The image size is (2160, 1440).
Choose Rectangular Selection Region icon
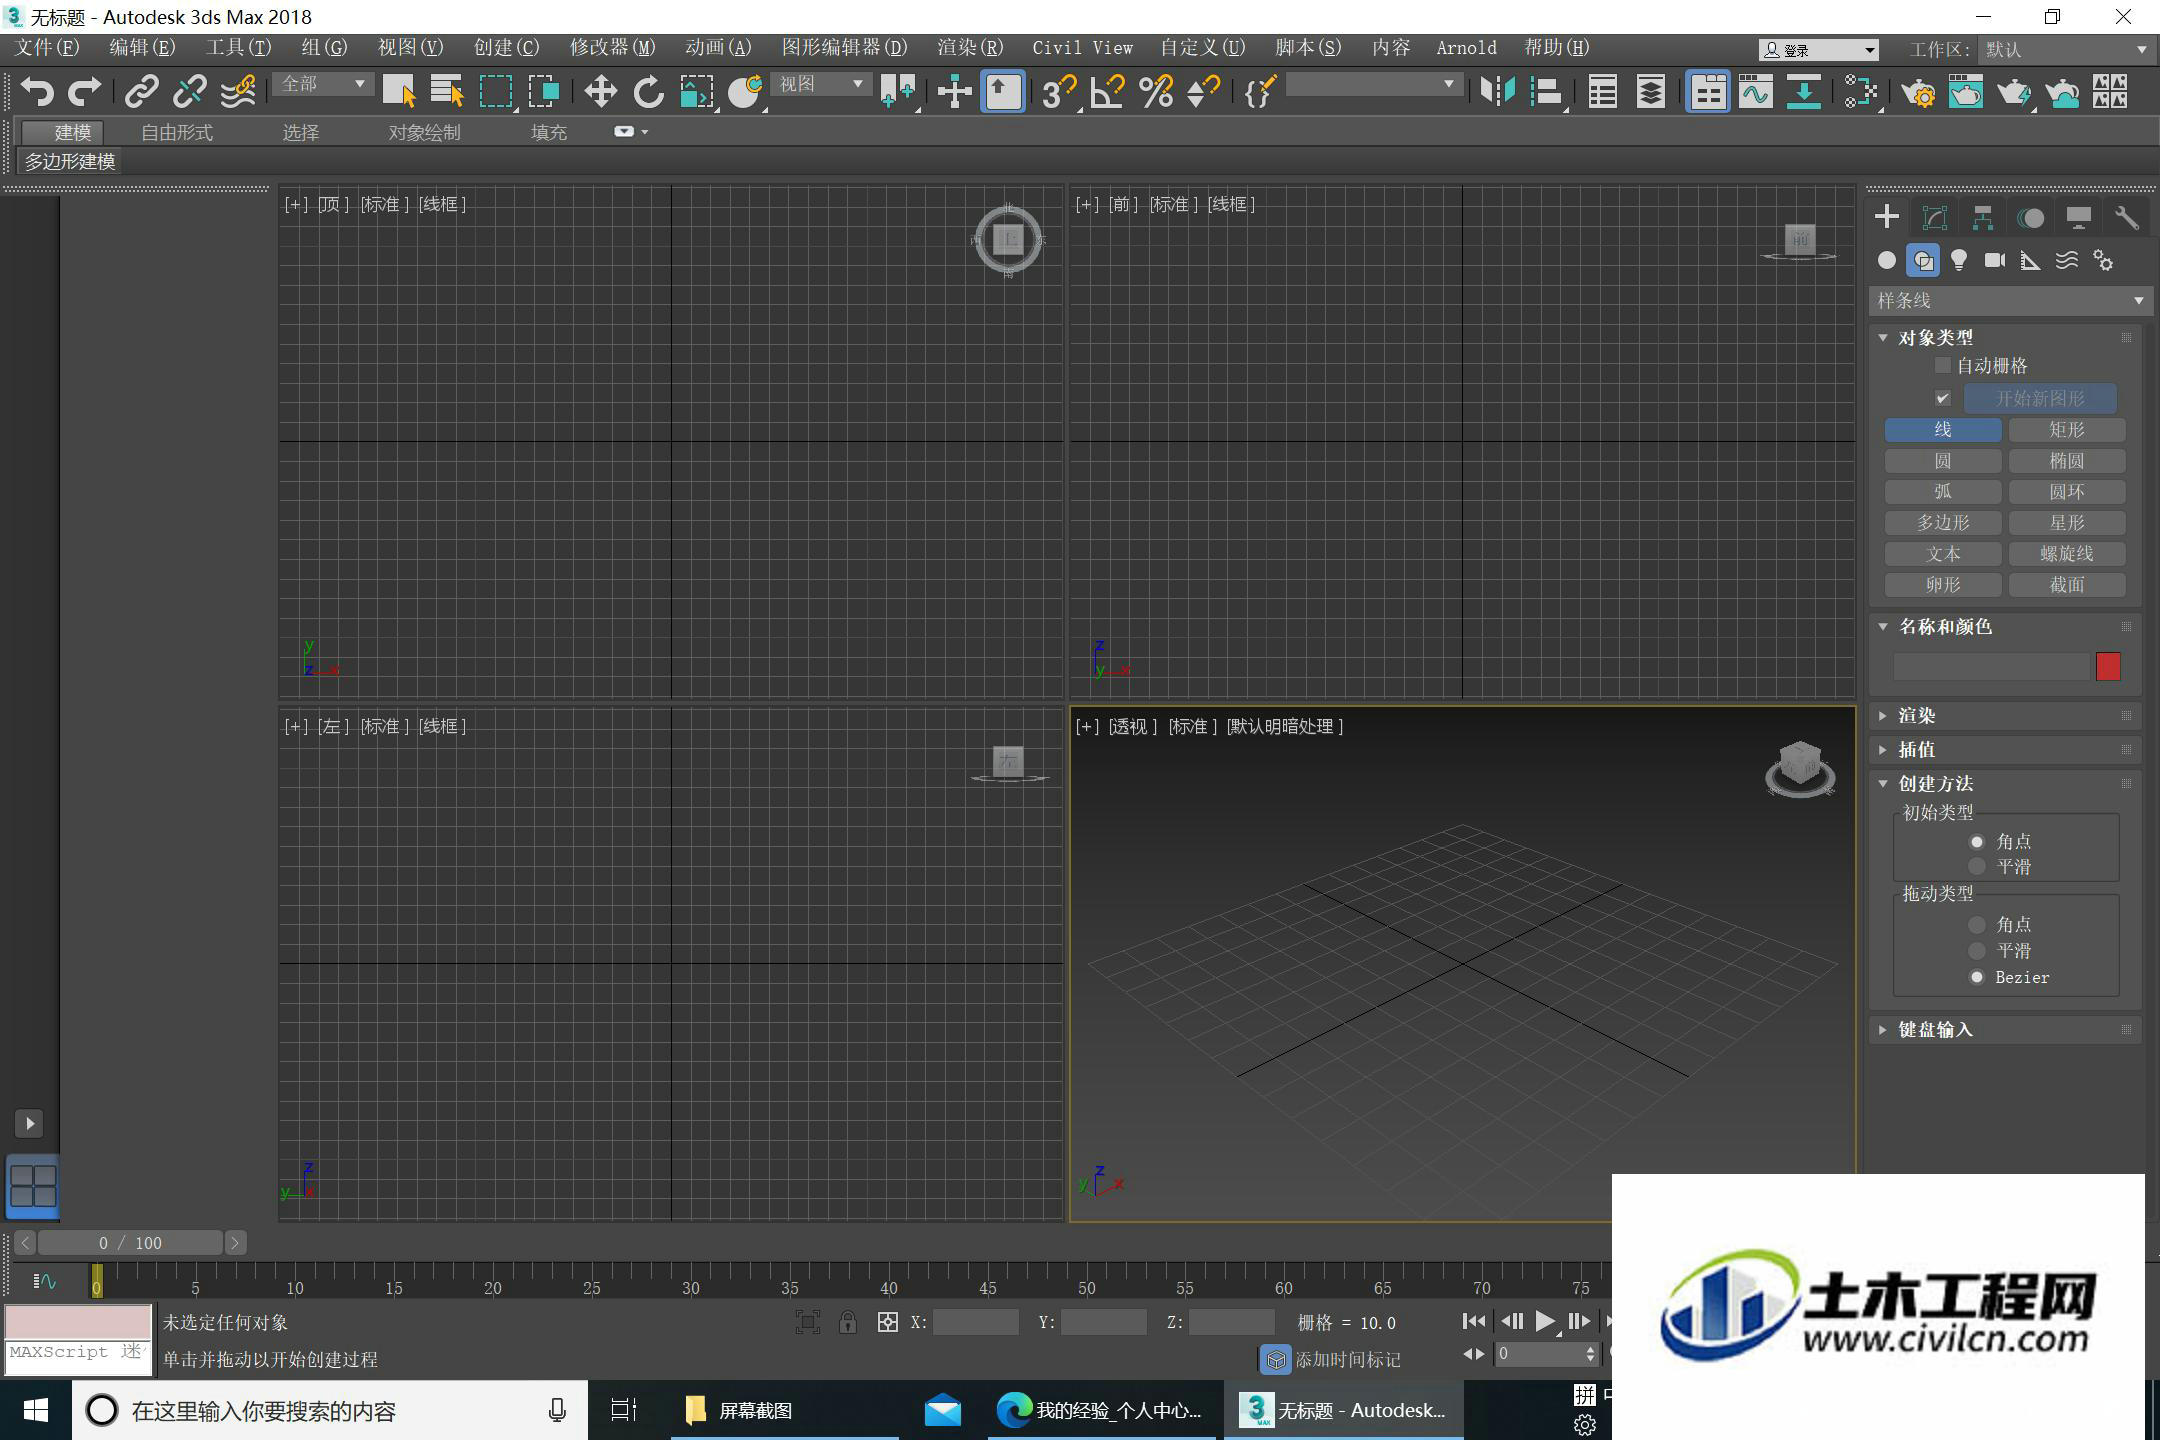coord(496,92)
